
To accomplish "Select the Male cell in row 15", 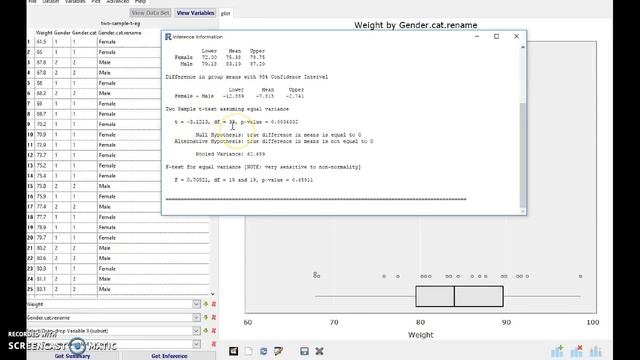I will click(x=104, y=186).
